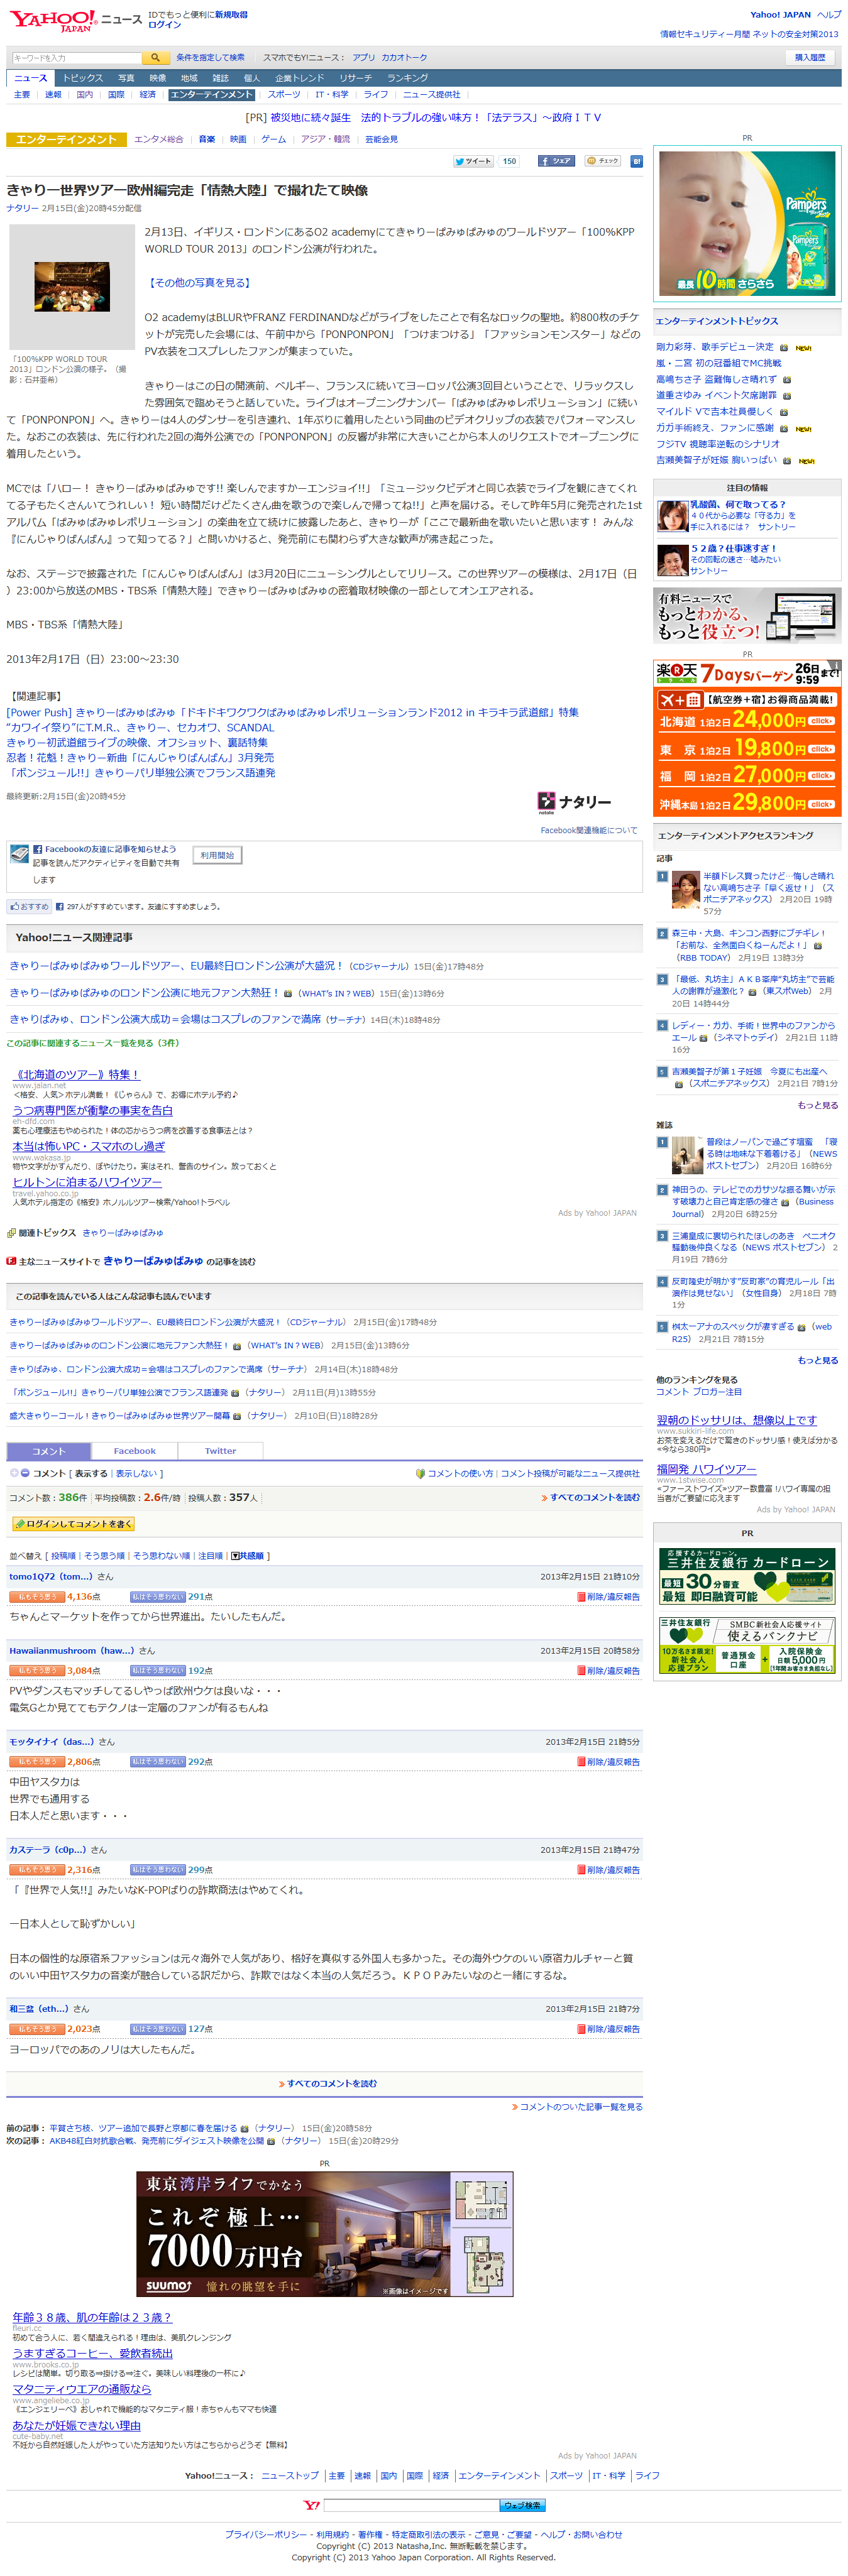Expand もっと見る under 雑誌 ranking
This screenshot has height=2576, width=848.
(817, 1360)
